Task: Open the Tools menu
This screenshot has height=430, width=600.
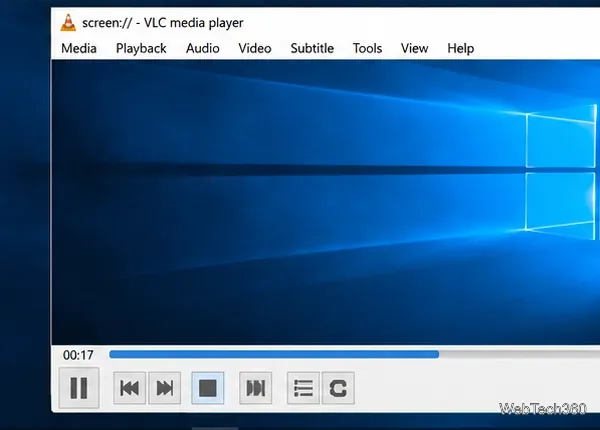Action: pos(367,48)
